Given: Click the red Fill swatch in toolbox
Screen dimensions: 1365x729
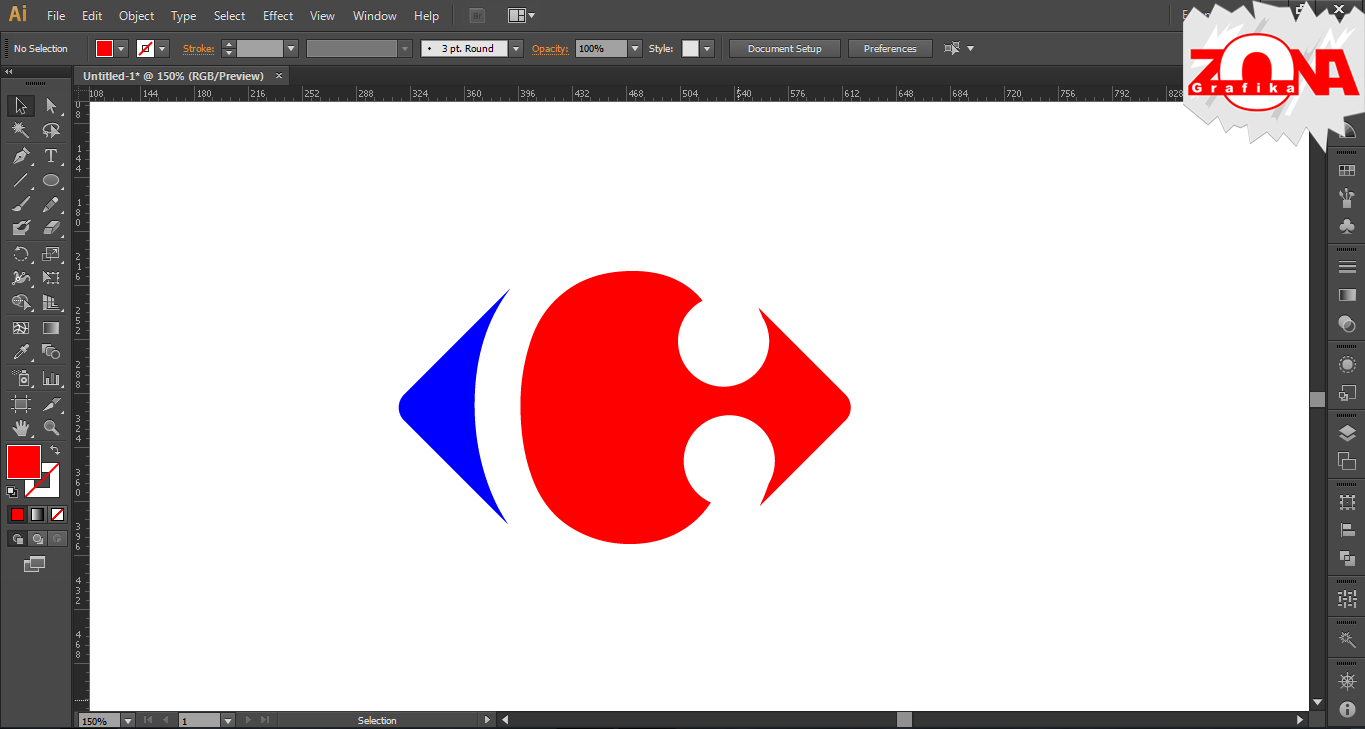Looking at the screenshot, I should [24, 462].
